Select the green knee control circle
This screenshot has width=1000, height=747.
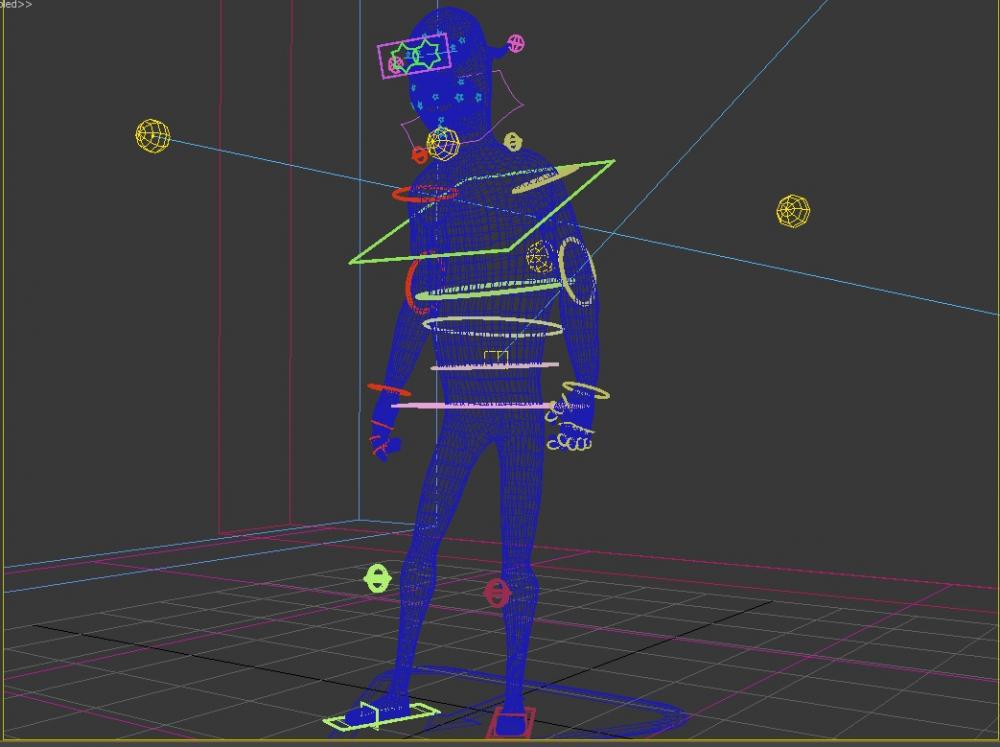click(377, 579)
